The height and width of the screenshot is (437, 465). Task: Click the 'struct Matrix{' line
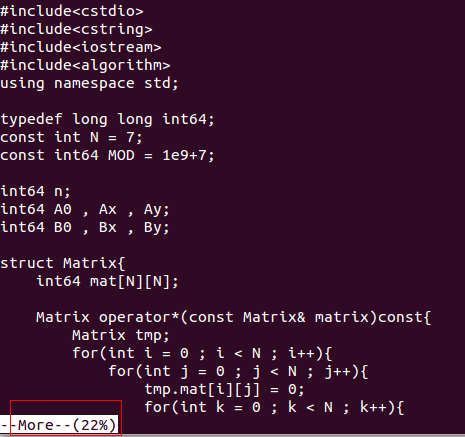[x=63, y=263]
